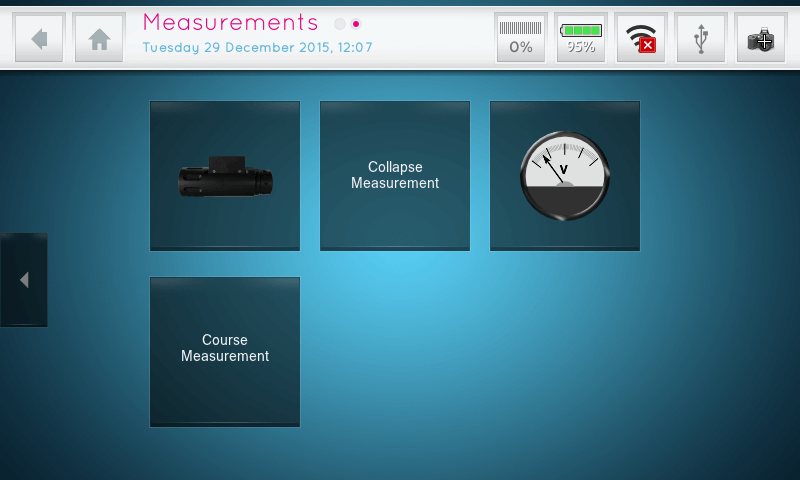Click the Measurements page title
The height and width of the screenshot is (480, 800).
pos(231,22)
